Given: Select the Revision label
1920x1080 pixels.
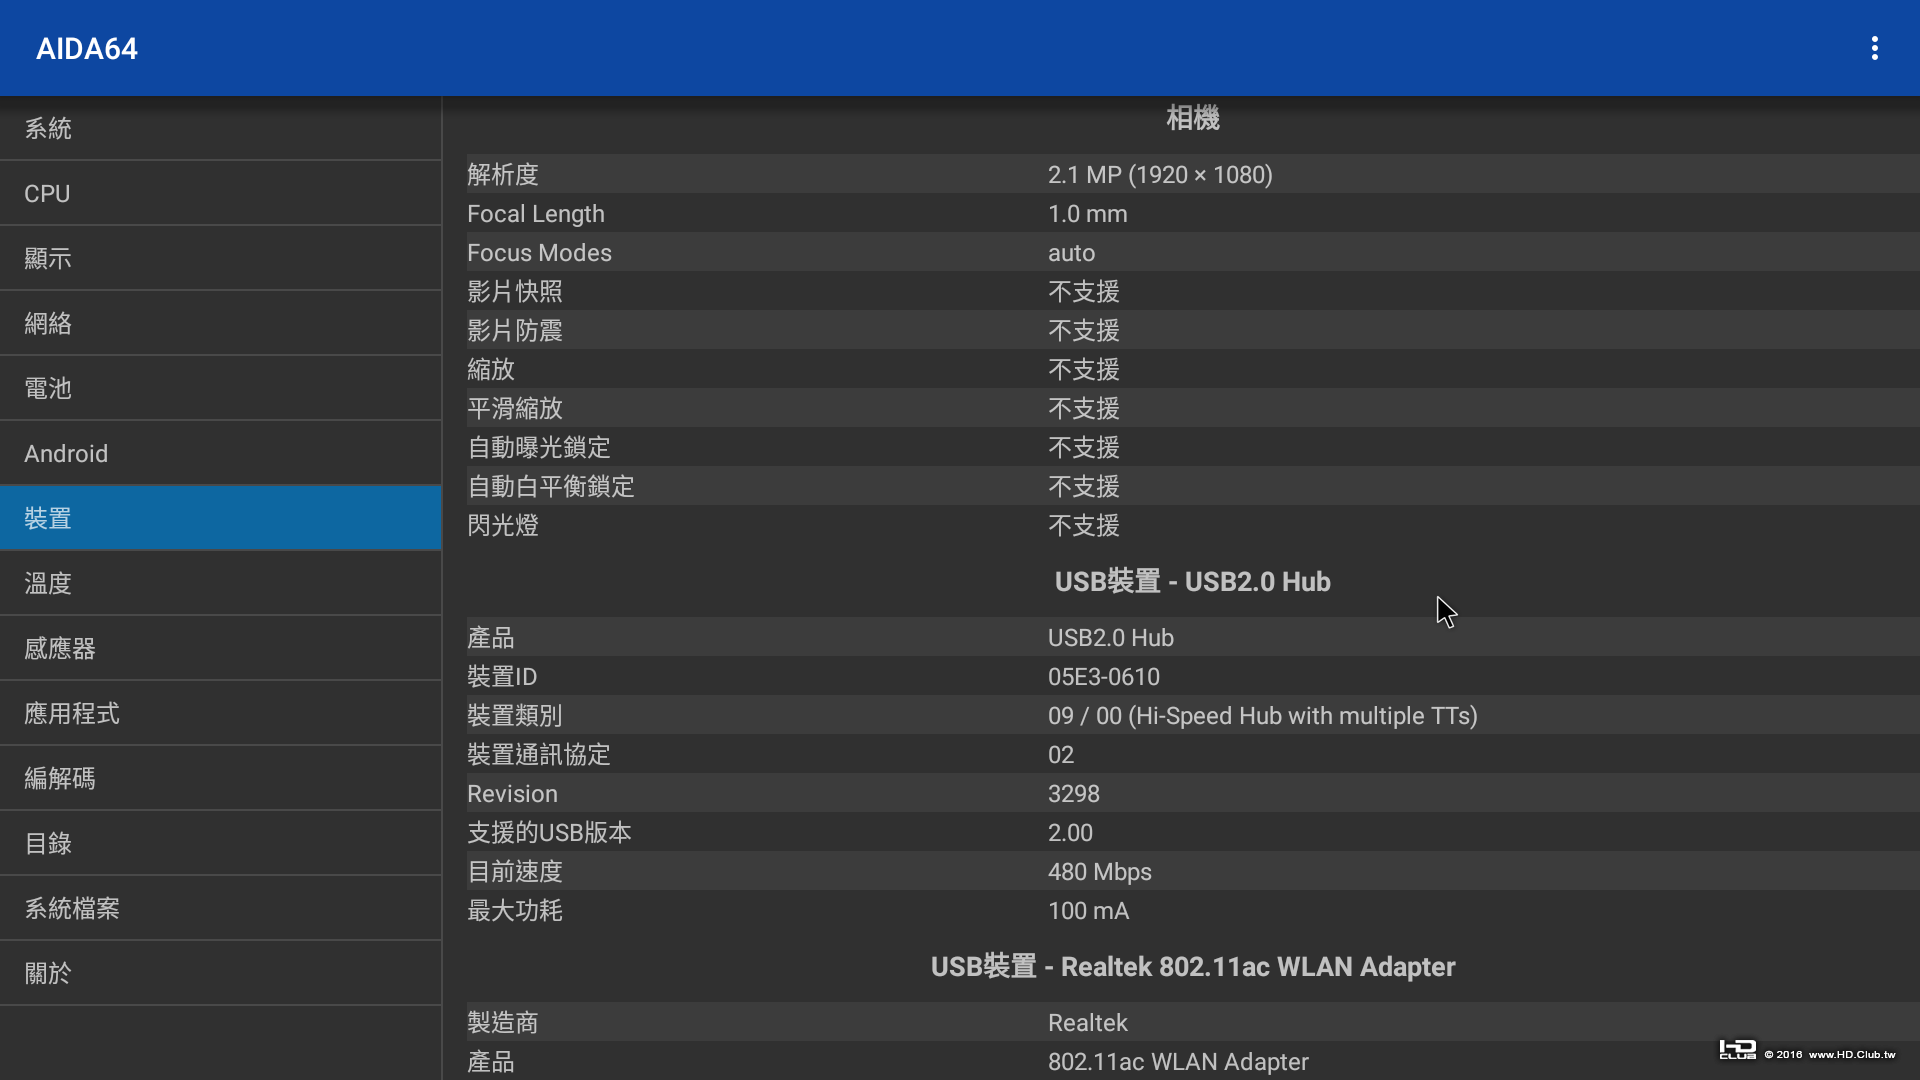Looking at the screenshot, I should click(x=512, y=793).
